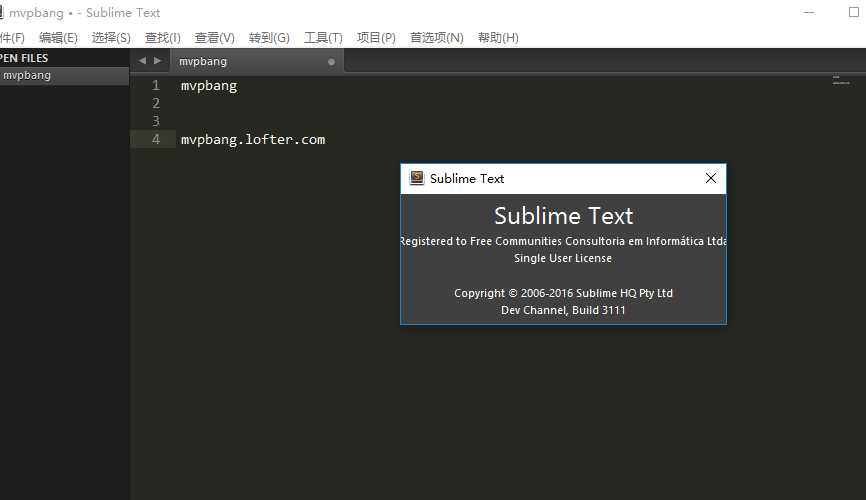
Task: Open the 查看(V) menu
Action: pos(214,38)
